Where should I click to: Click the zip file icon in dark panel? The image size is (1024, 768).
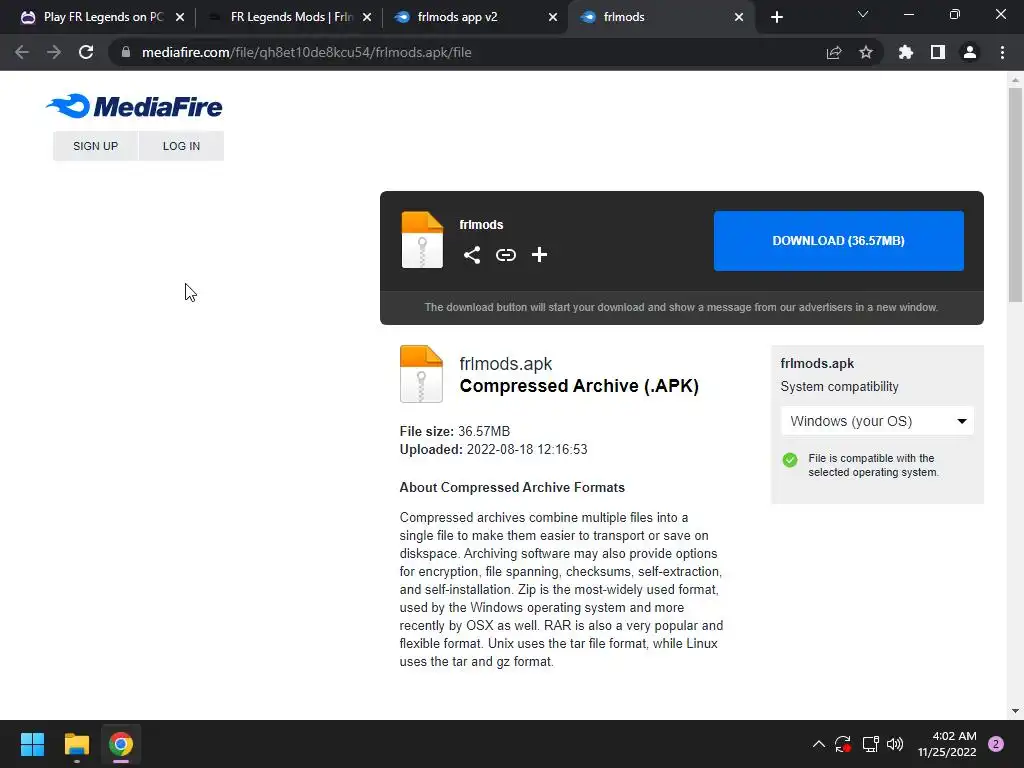pyautogui.click(x=422, y=240)
